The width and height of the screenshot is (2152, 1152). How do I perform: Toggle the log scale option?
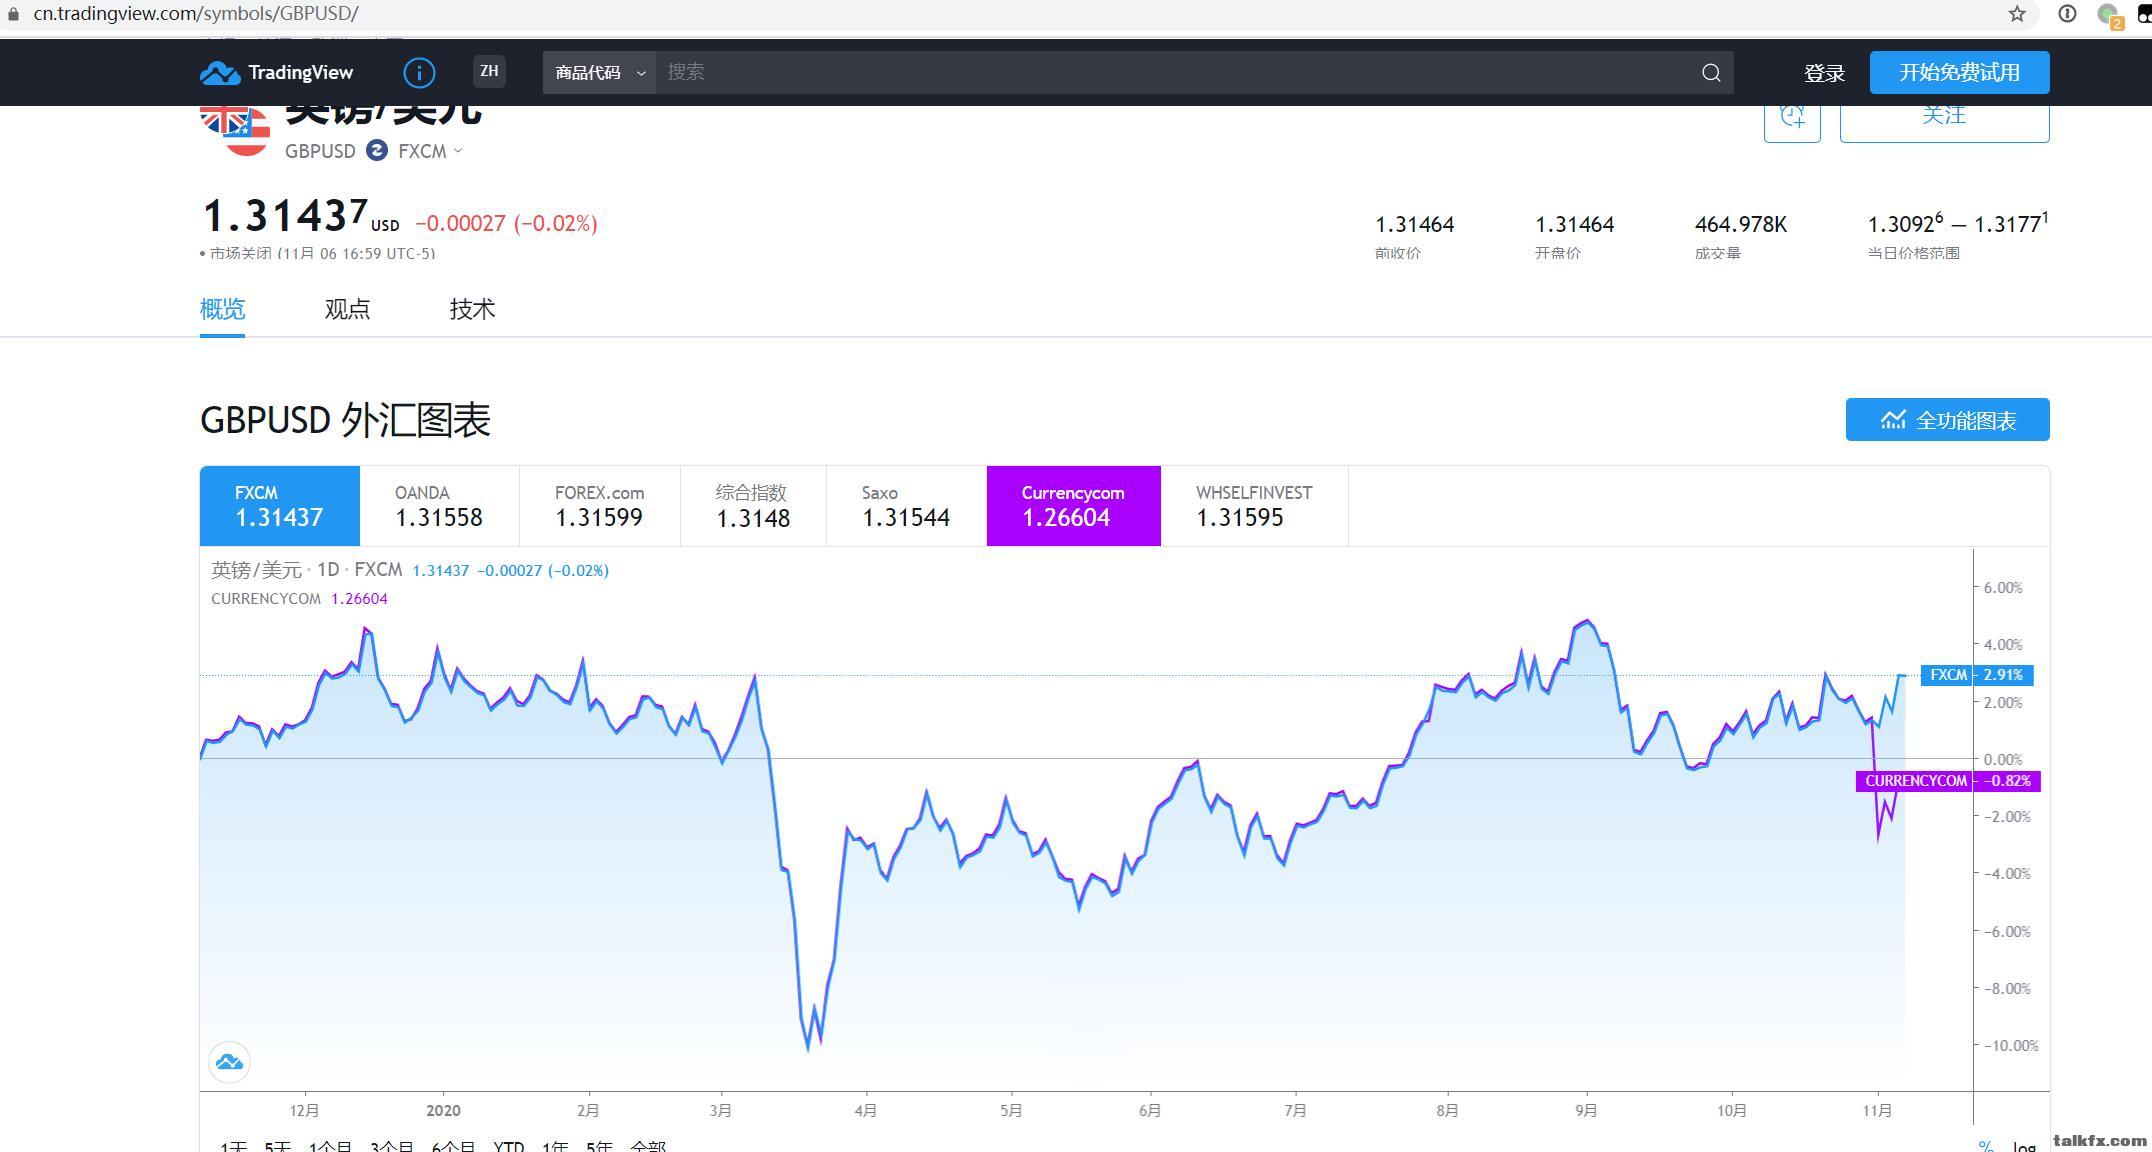tap(2024, 1146)
